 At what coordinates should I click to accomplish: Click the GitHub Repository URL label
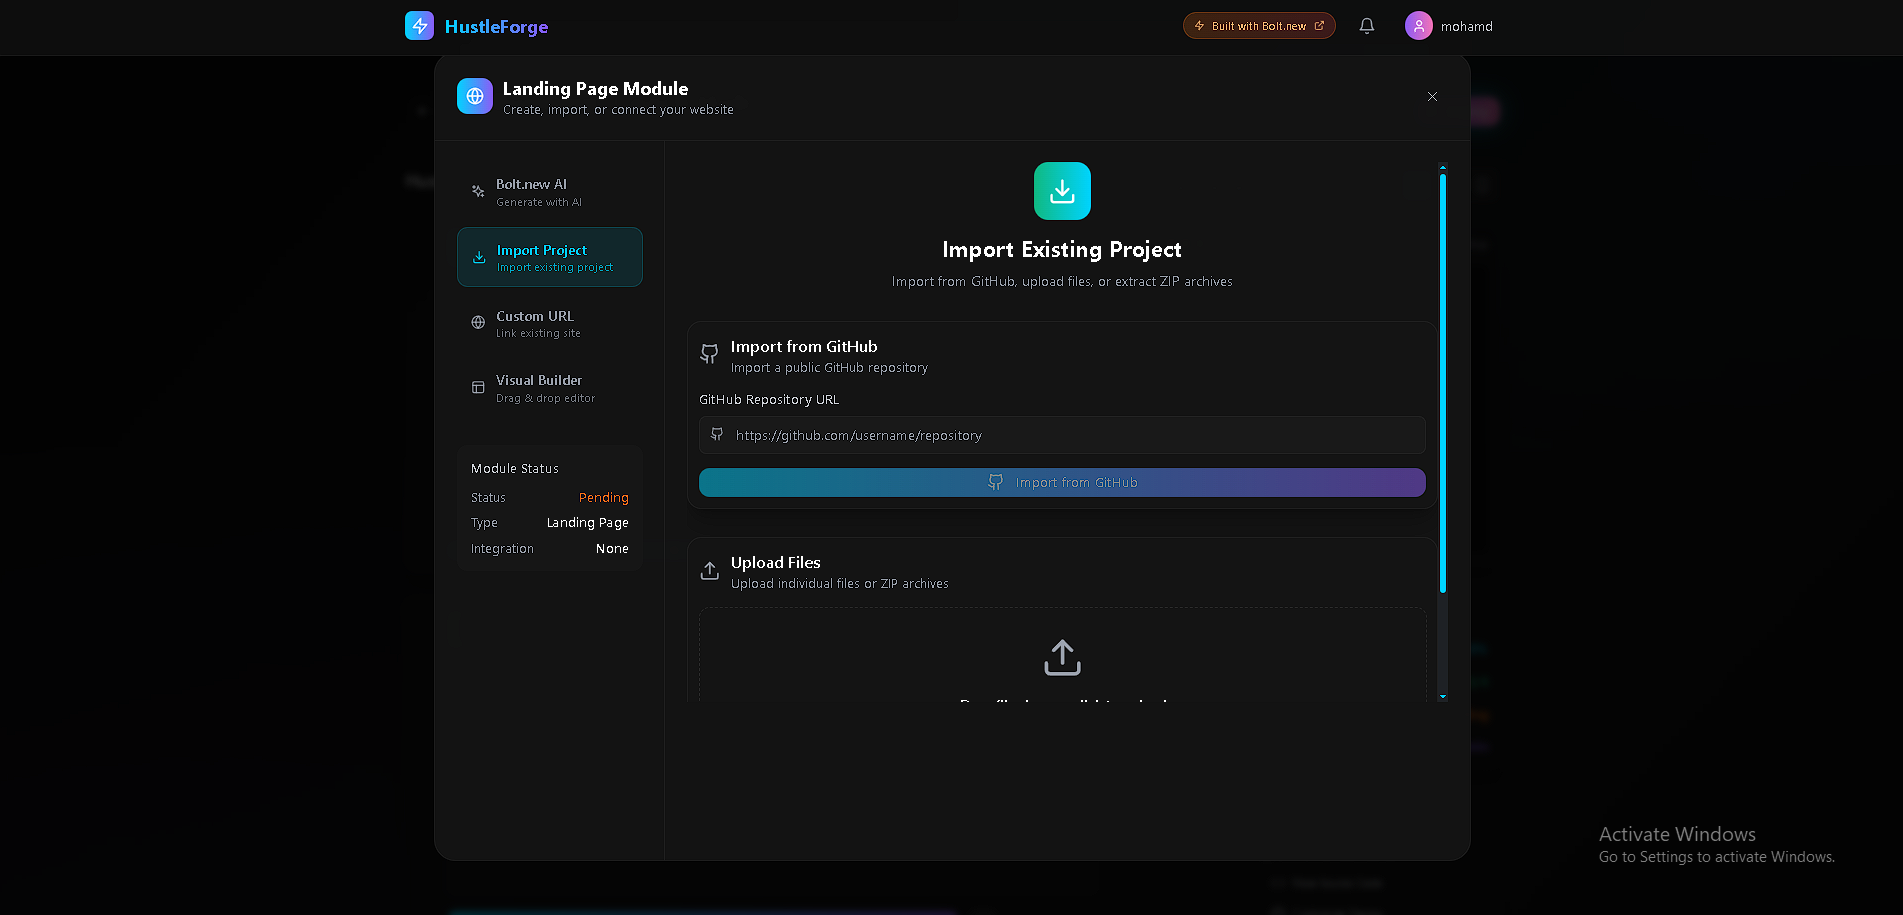click(x=769, y=400)
